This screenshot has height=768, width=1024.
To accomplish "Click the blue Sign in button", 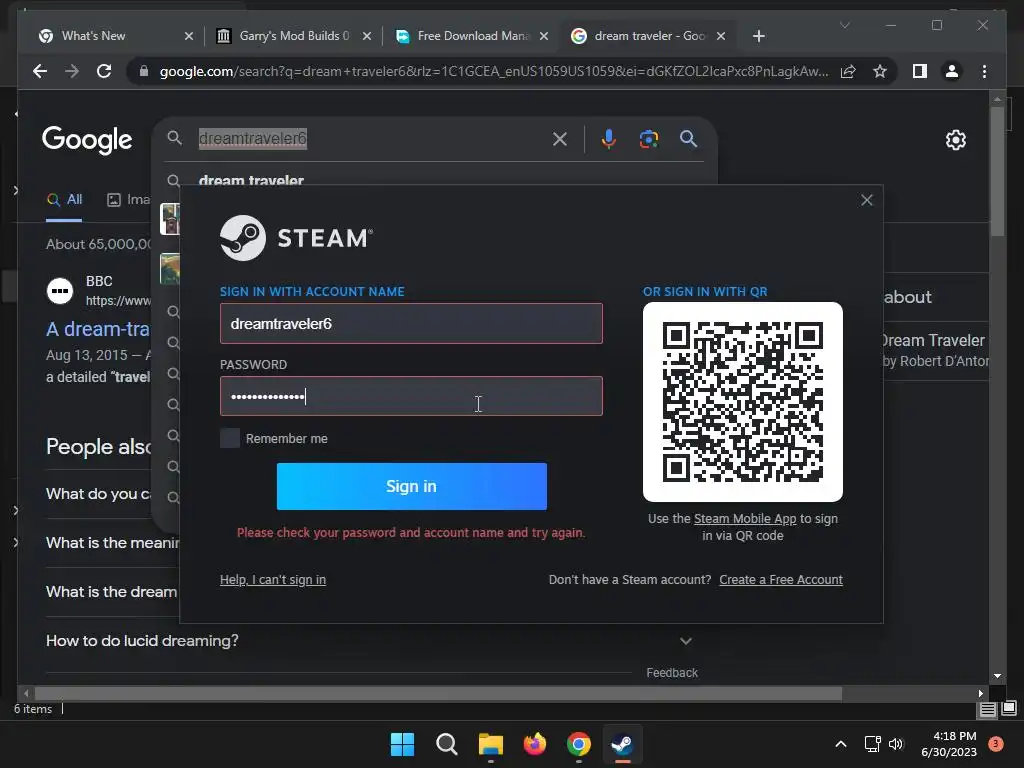I will pyautogui.click(x=411, y=487).
